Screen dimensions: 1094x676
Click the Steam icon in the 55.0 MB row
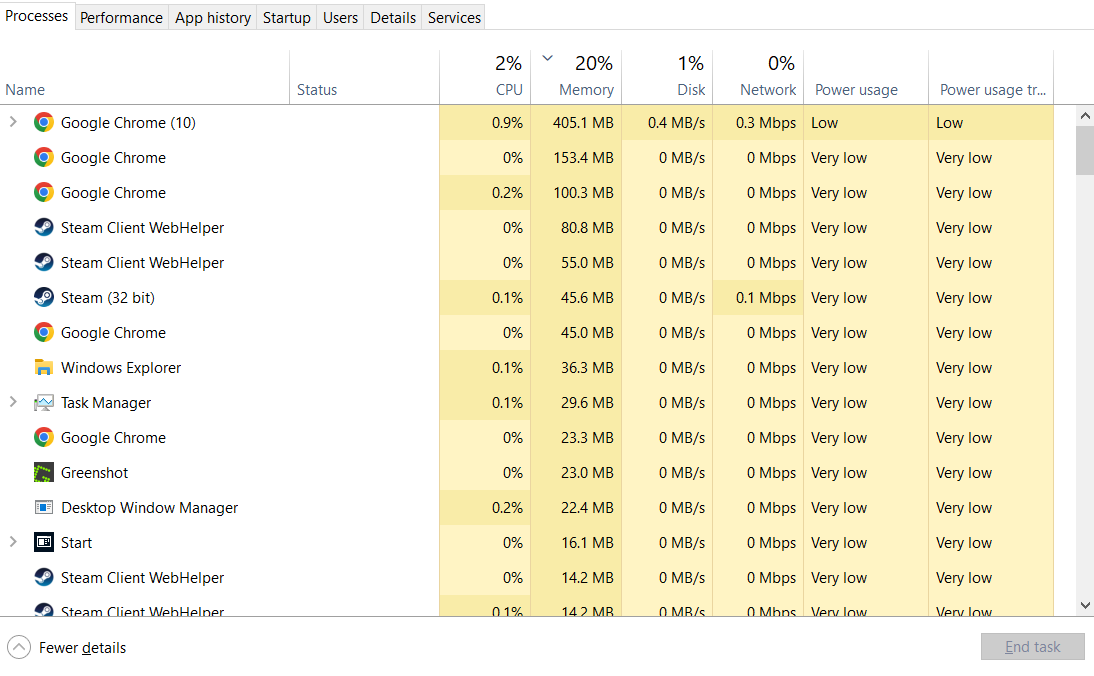pos(44,262)
